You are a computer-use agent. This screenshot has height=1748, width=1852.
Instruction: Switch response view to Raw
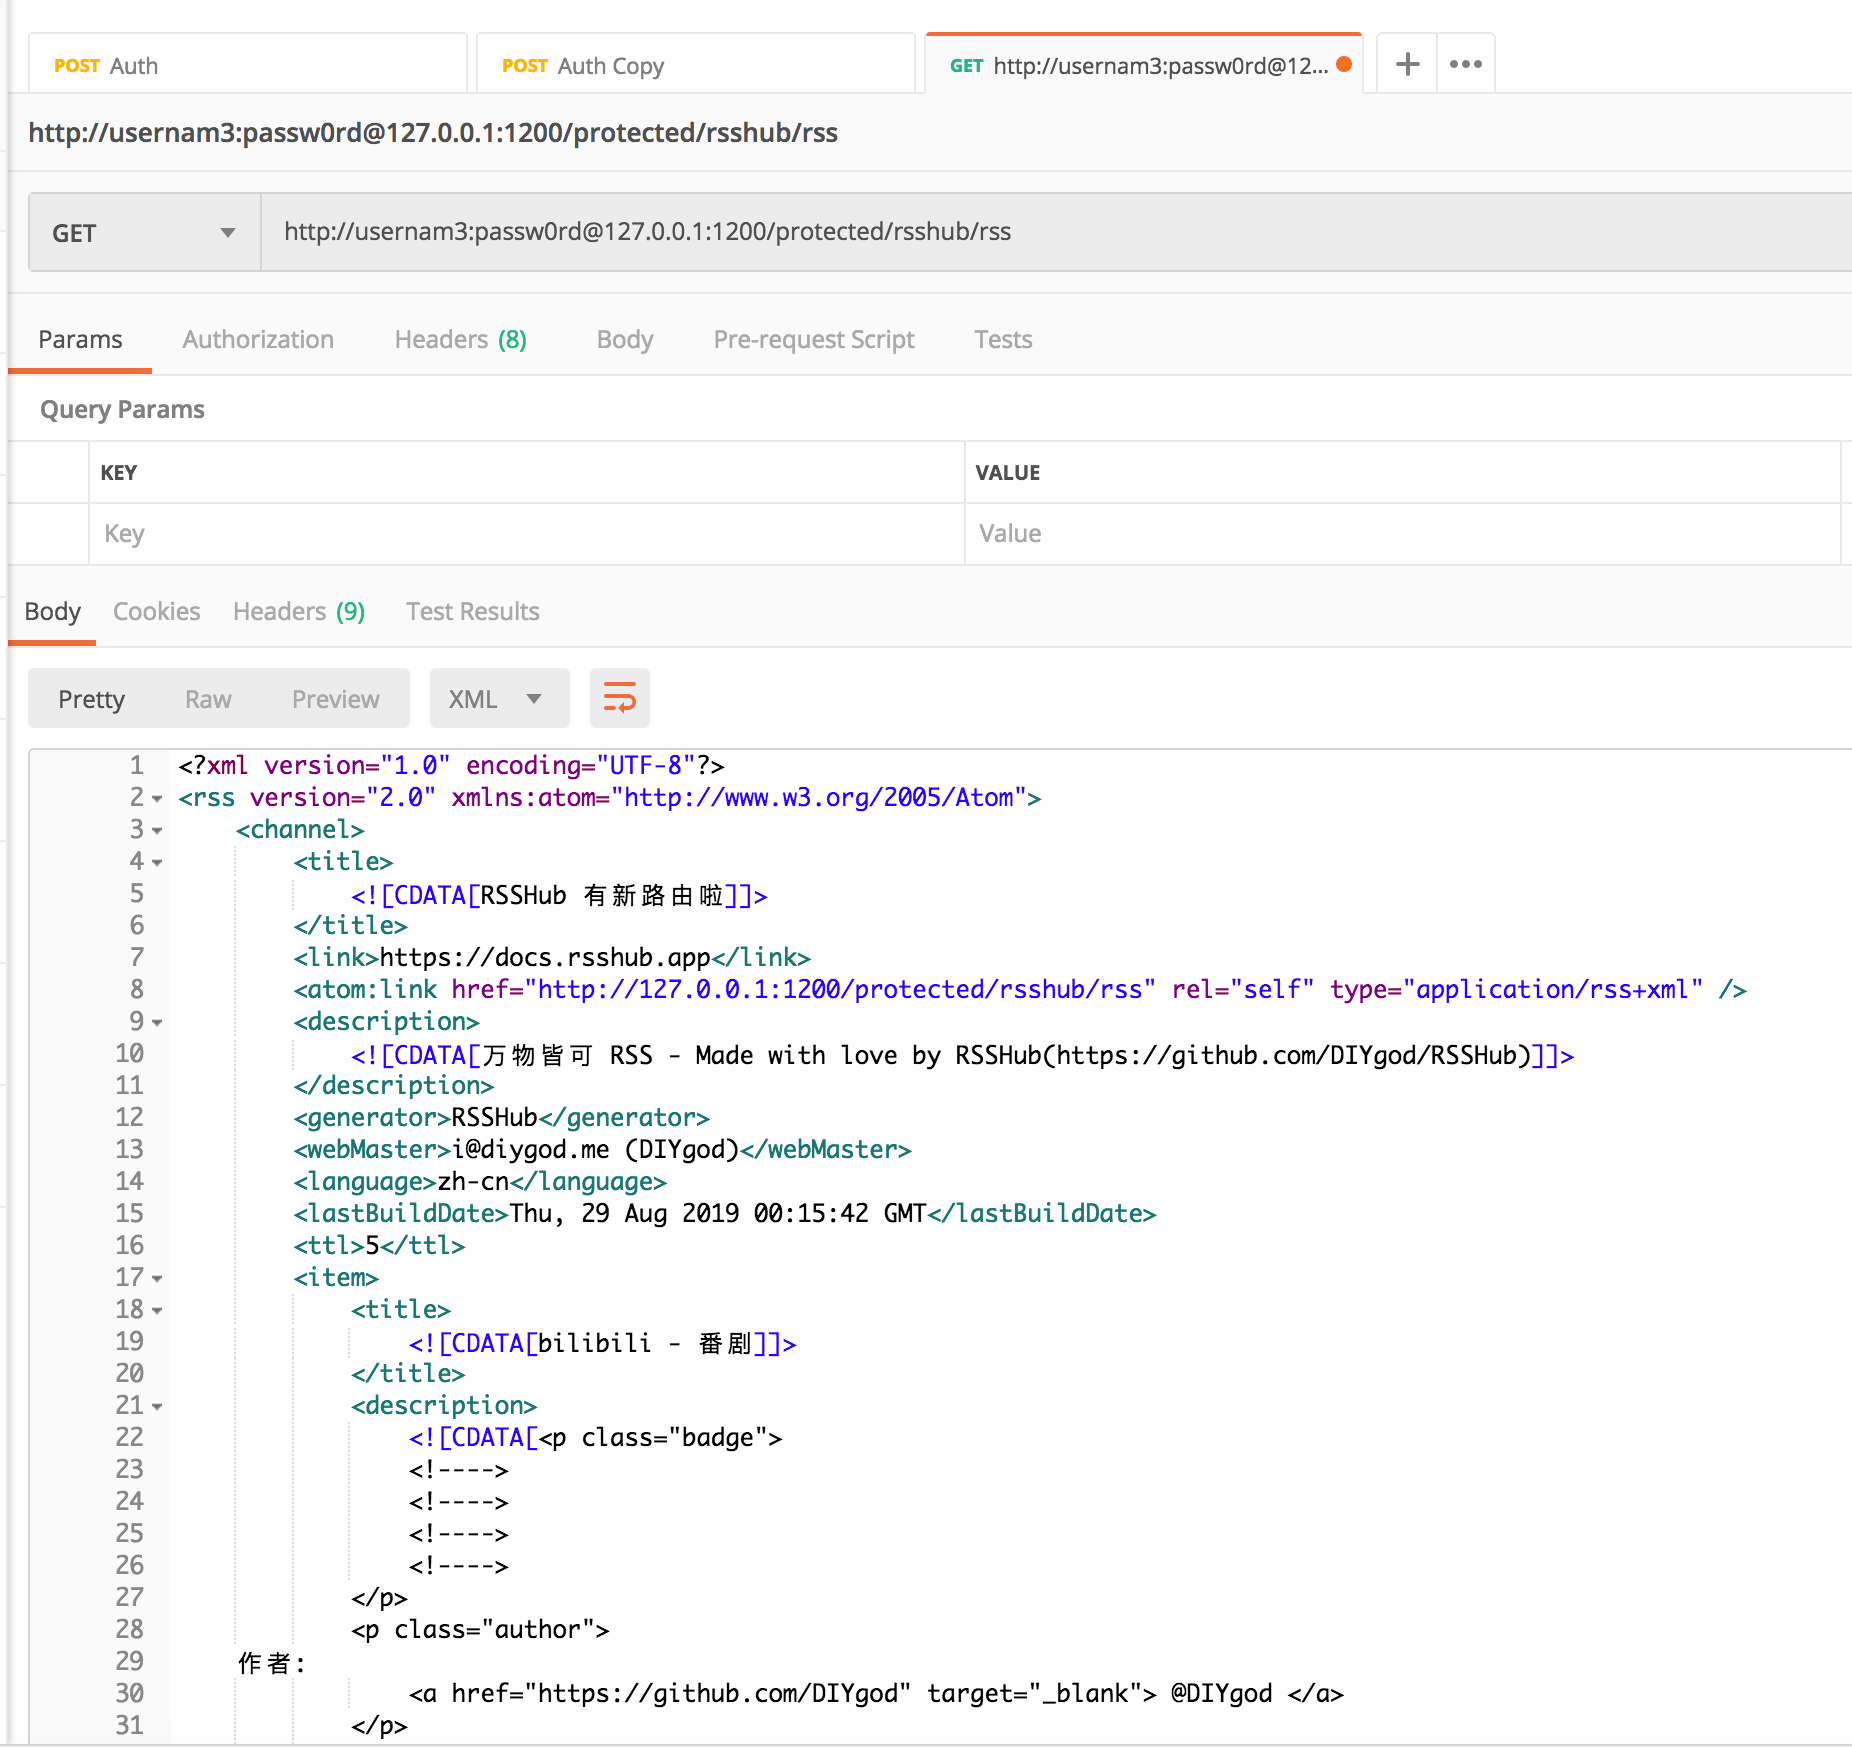208,699
